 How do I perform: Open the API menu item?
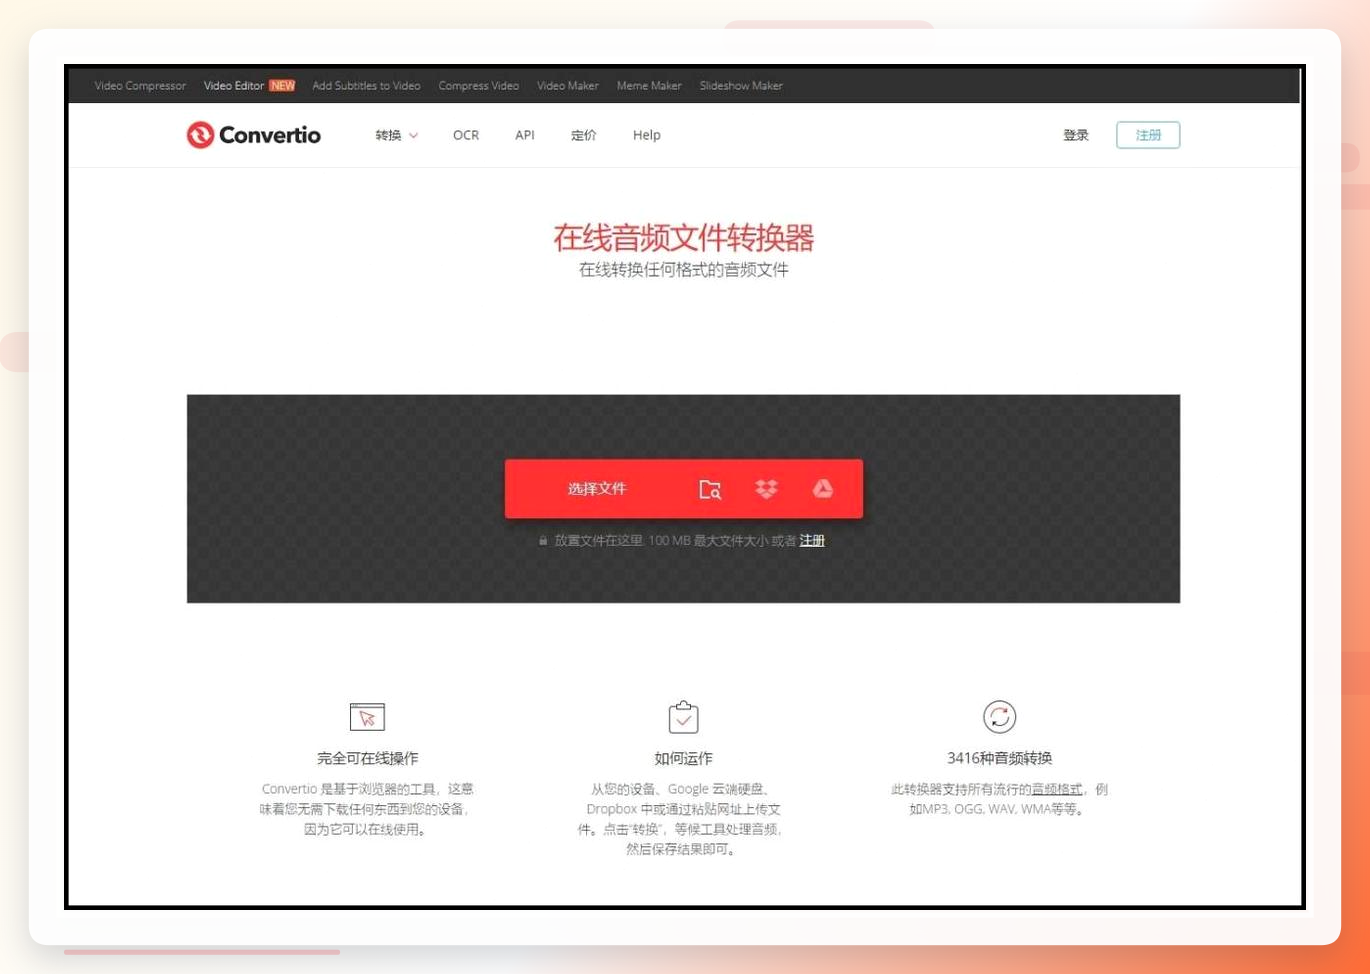[525, 135]
